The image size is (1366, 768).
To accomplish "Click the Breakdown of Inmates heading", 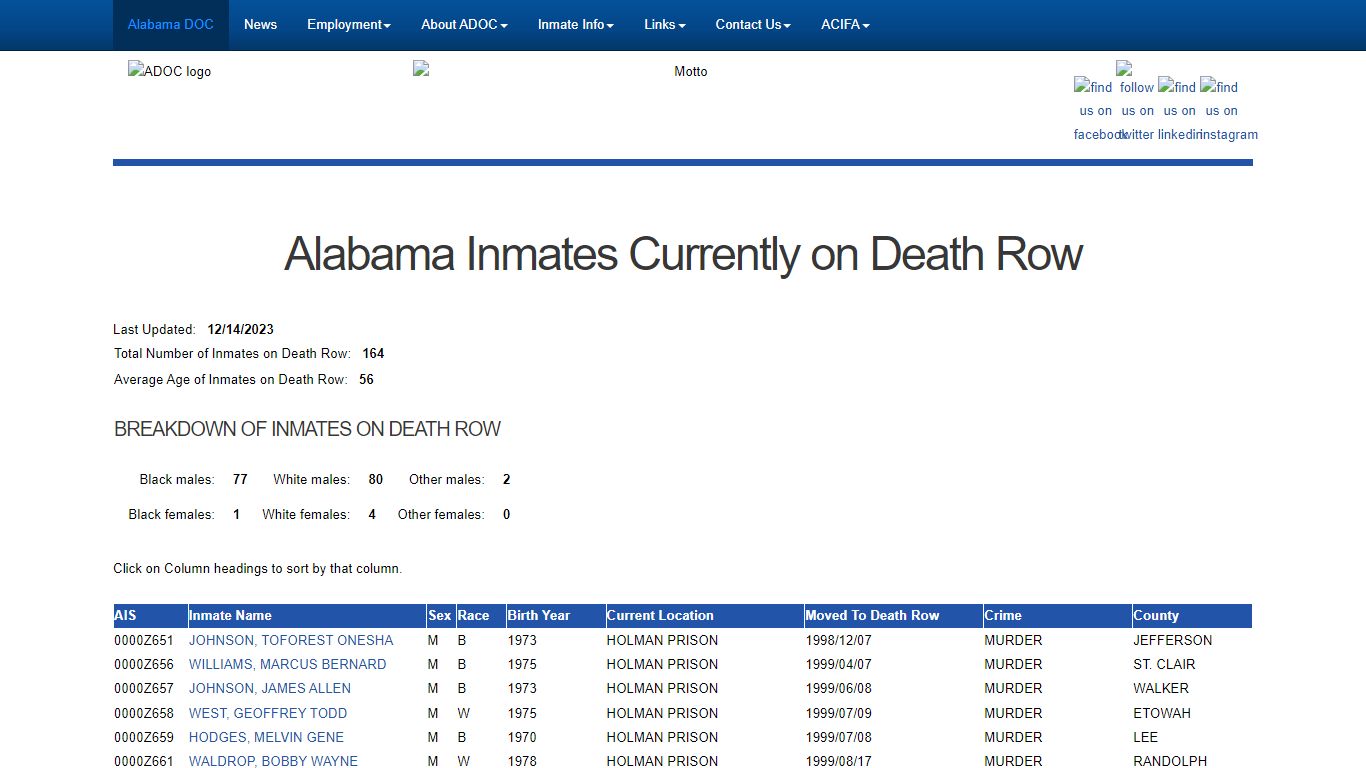I will tap(307, 429).
